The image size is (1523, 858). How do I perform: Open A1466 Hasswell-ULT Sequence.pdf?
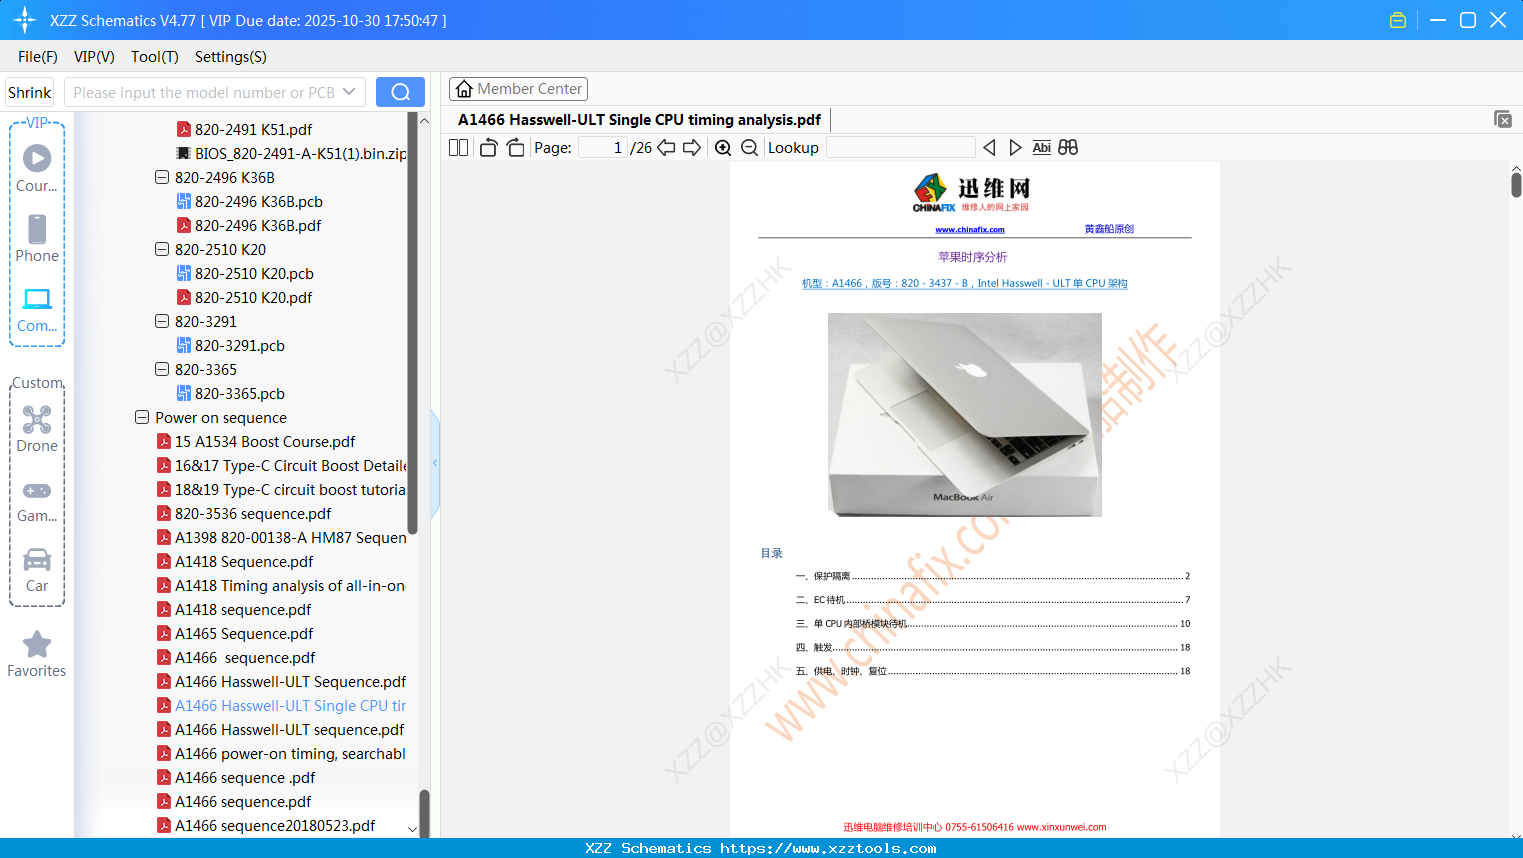[281, 682]
